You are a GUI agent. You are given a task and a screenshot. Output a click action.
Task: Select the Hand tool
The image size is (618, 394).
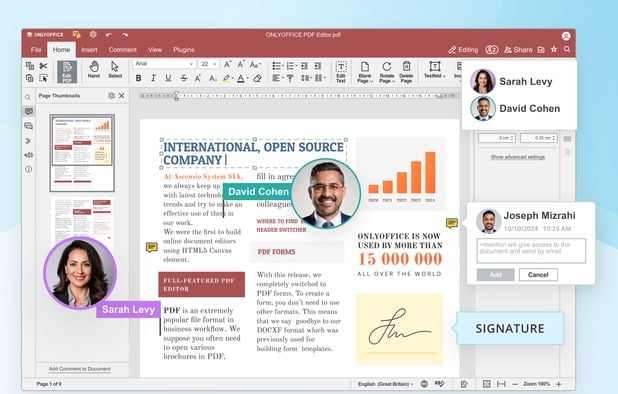pos(93,69)
